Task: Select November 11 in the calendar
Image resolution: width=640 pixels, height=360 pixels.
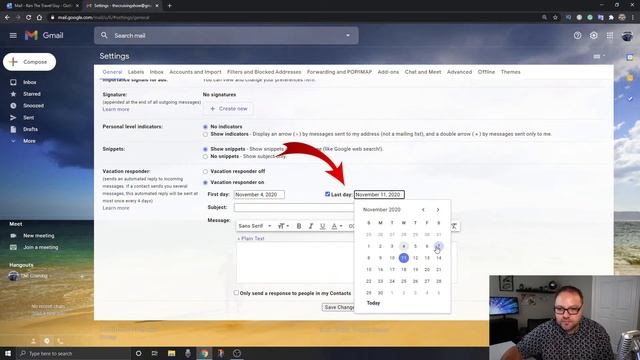Action: [404, 258]
